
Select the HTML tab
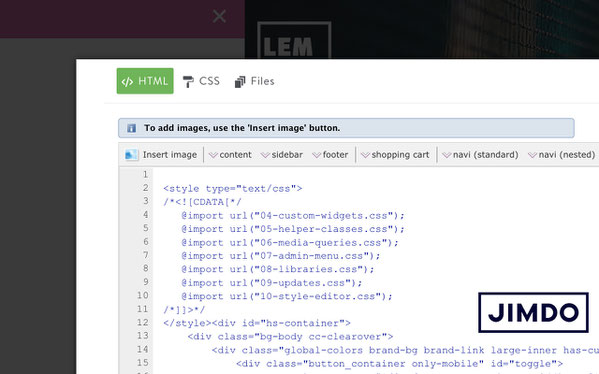[x=145, y=81]
